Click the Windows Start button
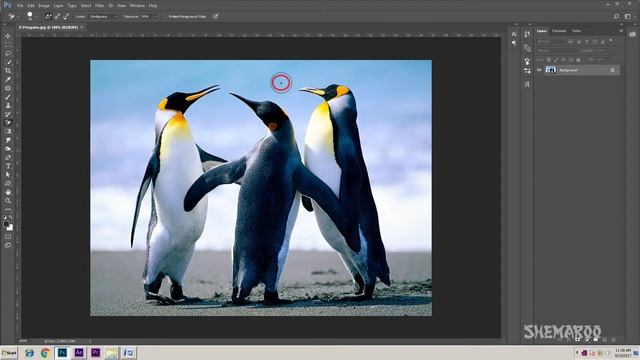The height and width of the screenshot is (360, 640). [9, 353]
